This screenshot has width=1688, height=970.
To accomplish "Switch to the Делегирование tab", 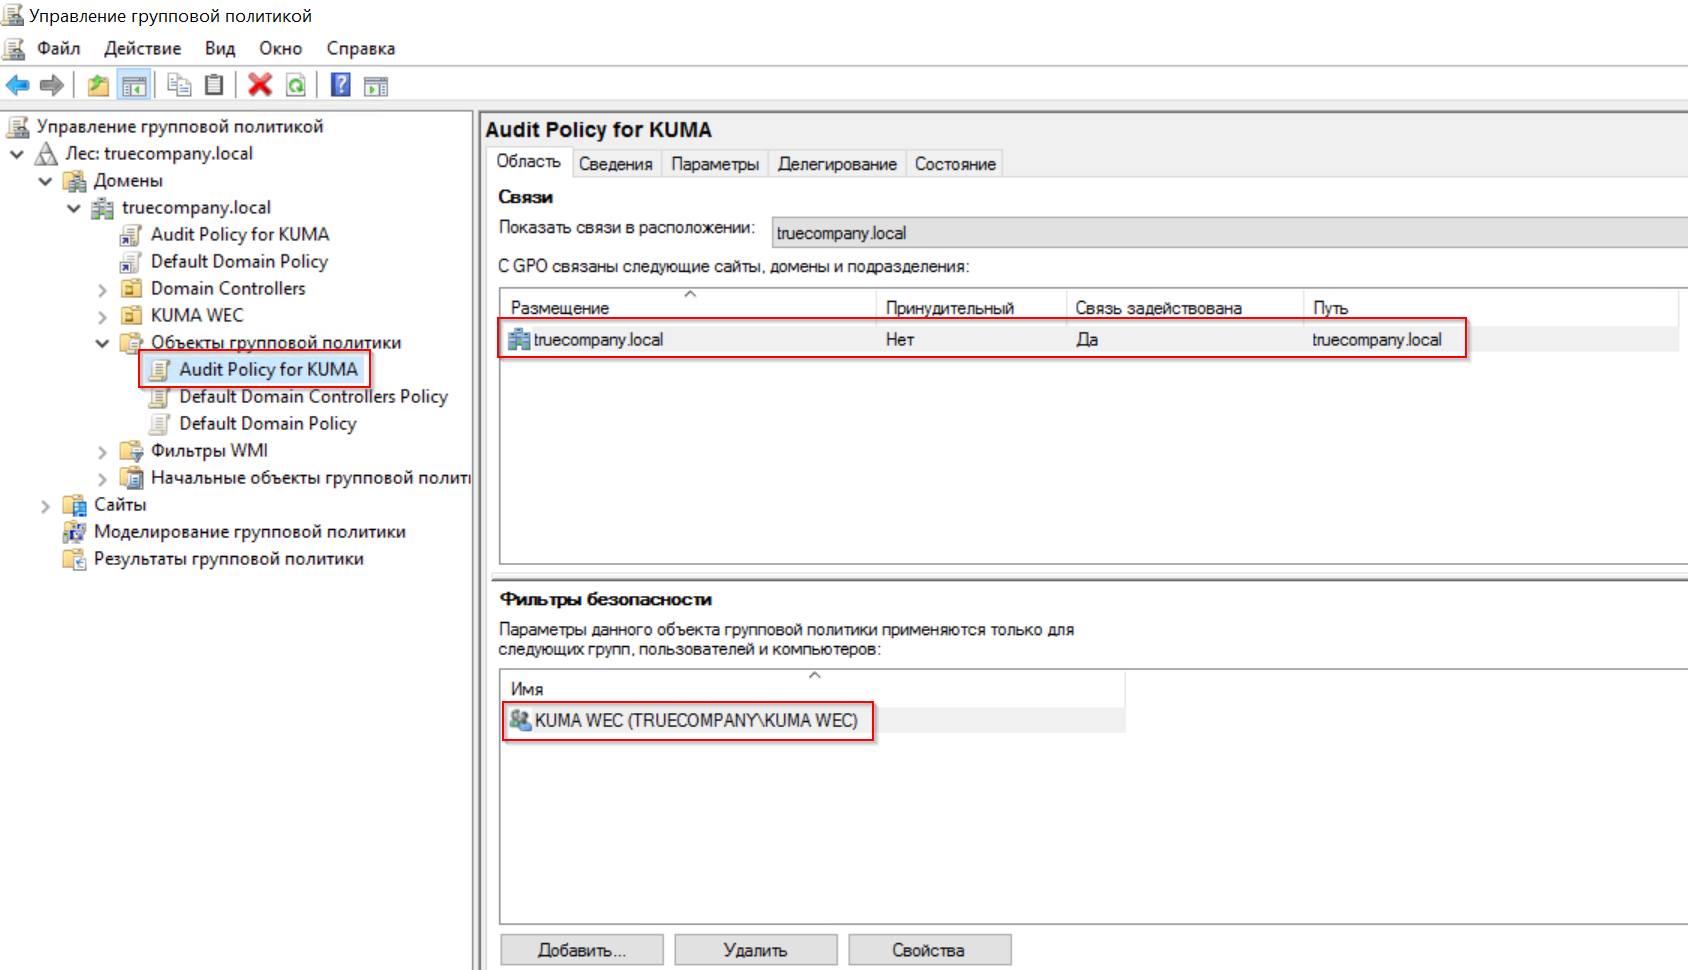I will [837, 164].
